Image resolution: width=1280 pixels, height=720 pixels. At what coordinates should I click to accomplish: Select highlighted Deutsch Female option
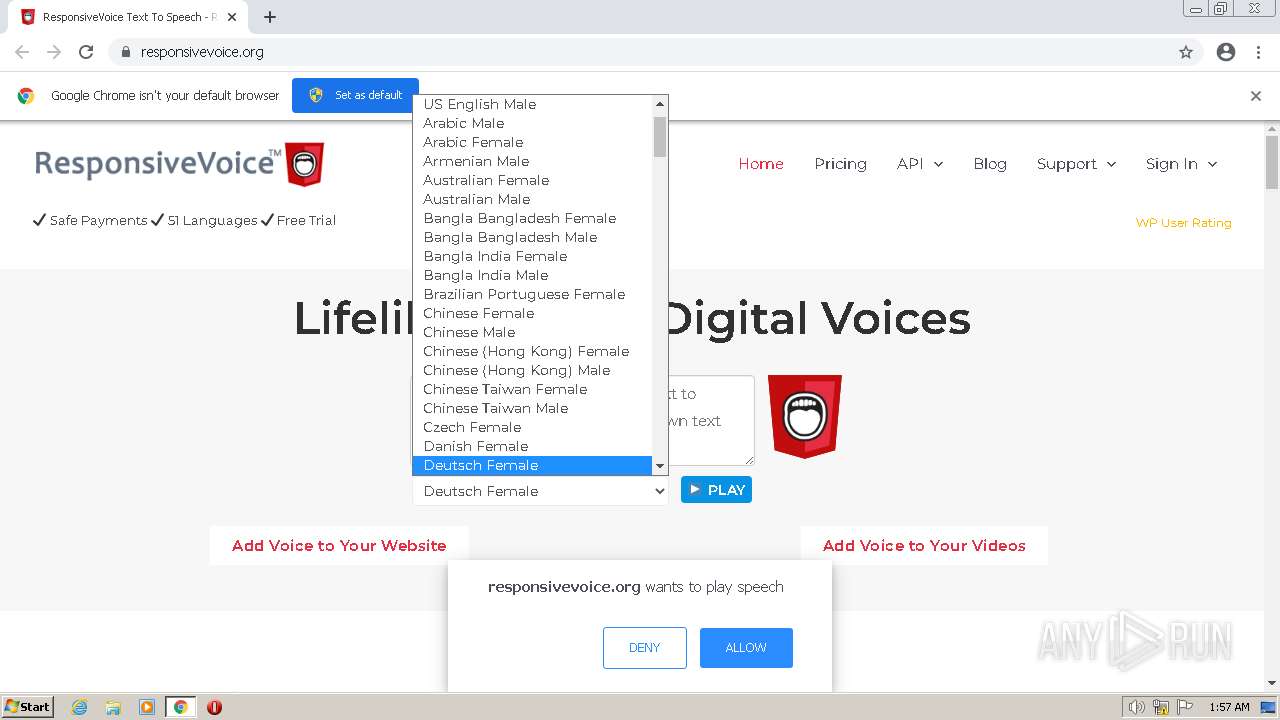point(532,465)
